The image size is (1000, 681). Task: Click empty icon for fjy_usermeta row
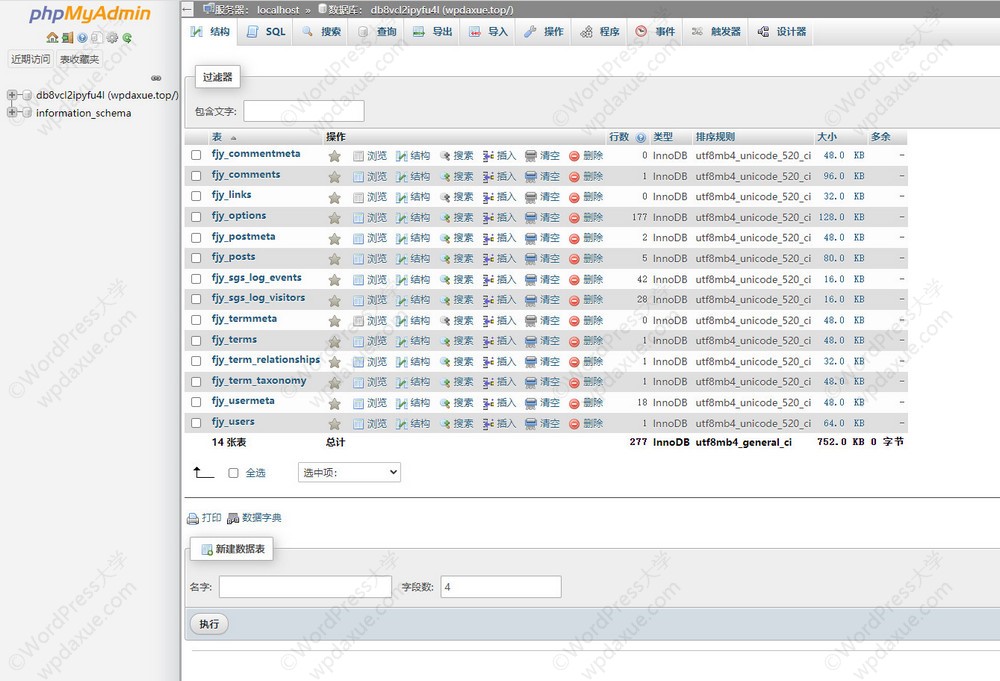pos(531,403)
